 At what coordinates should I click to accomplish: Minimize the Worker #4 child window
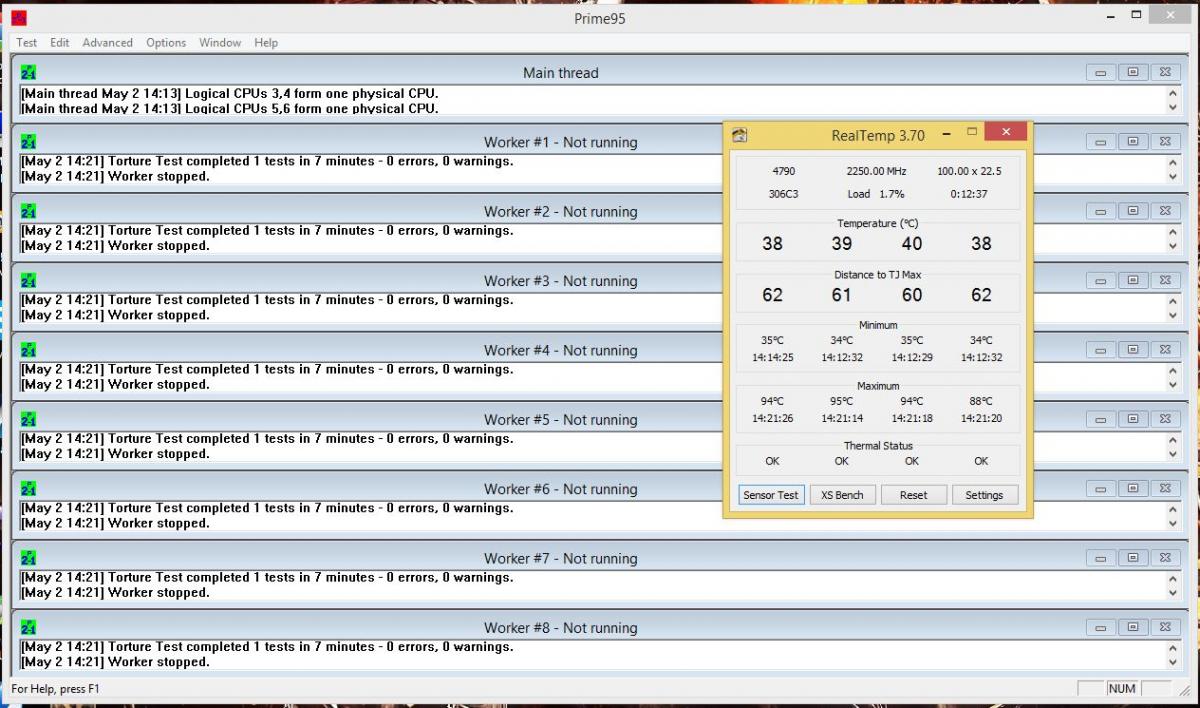point(1101,350)
